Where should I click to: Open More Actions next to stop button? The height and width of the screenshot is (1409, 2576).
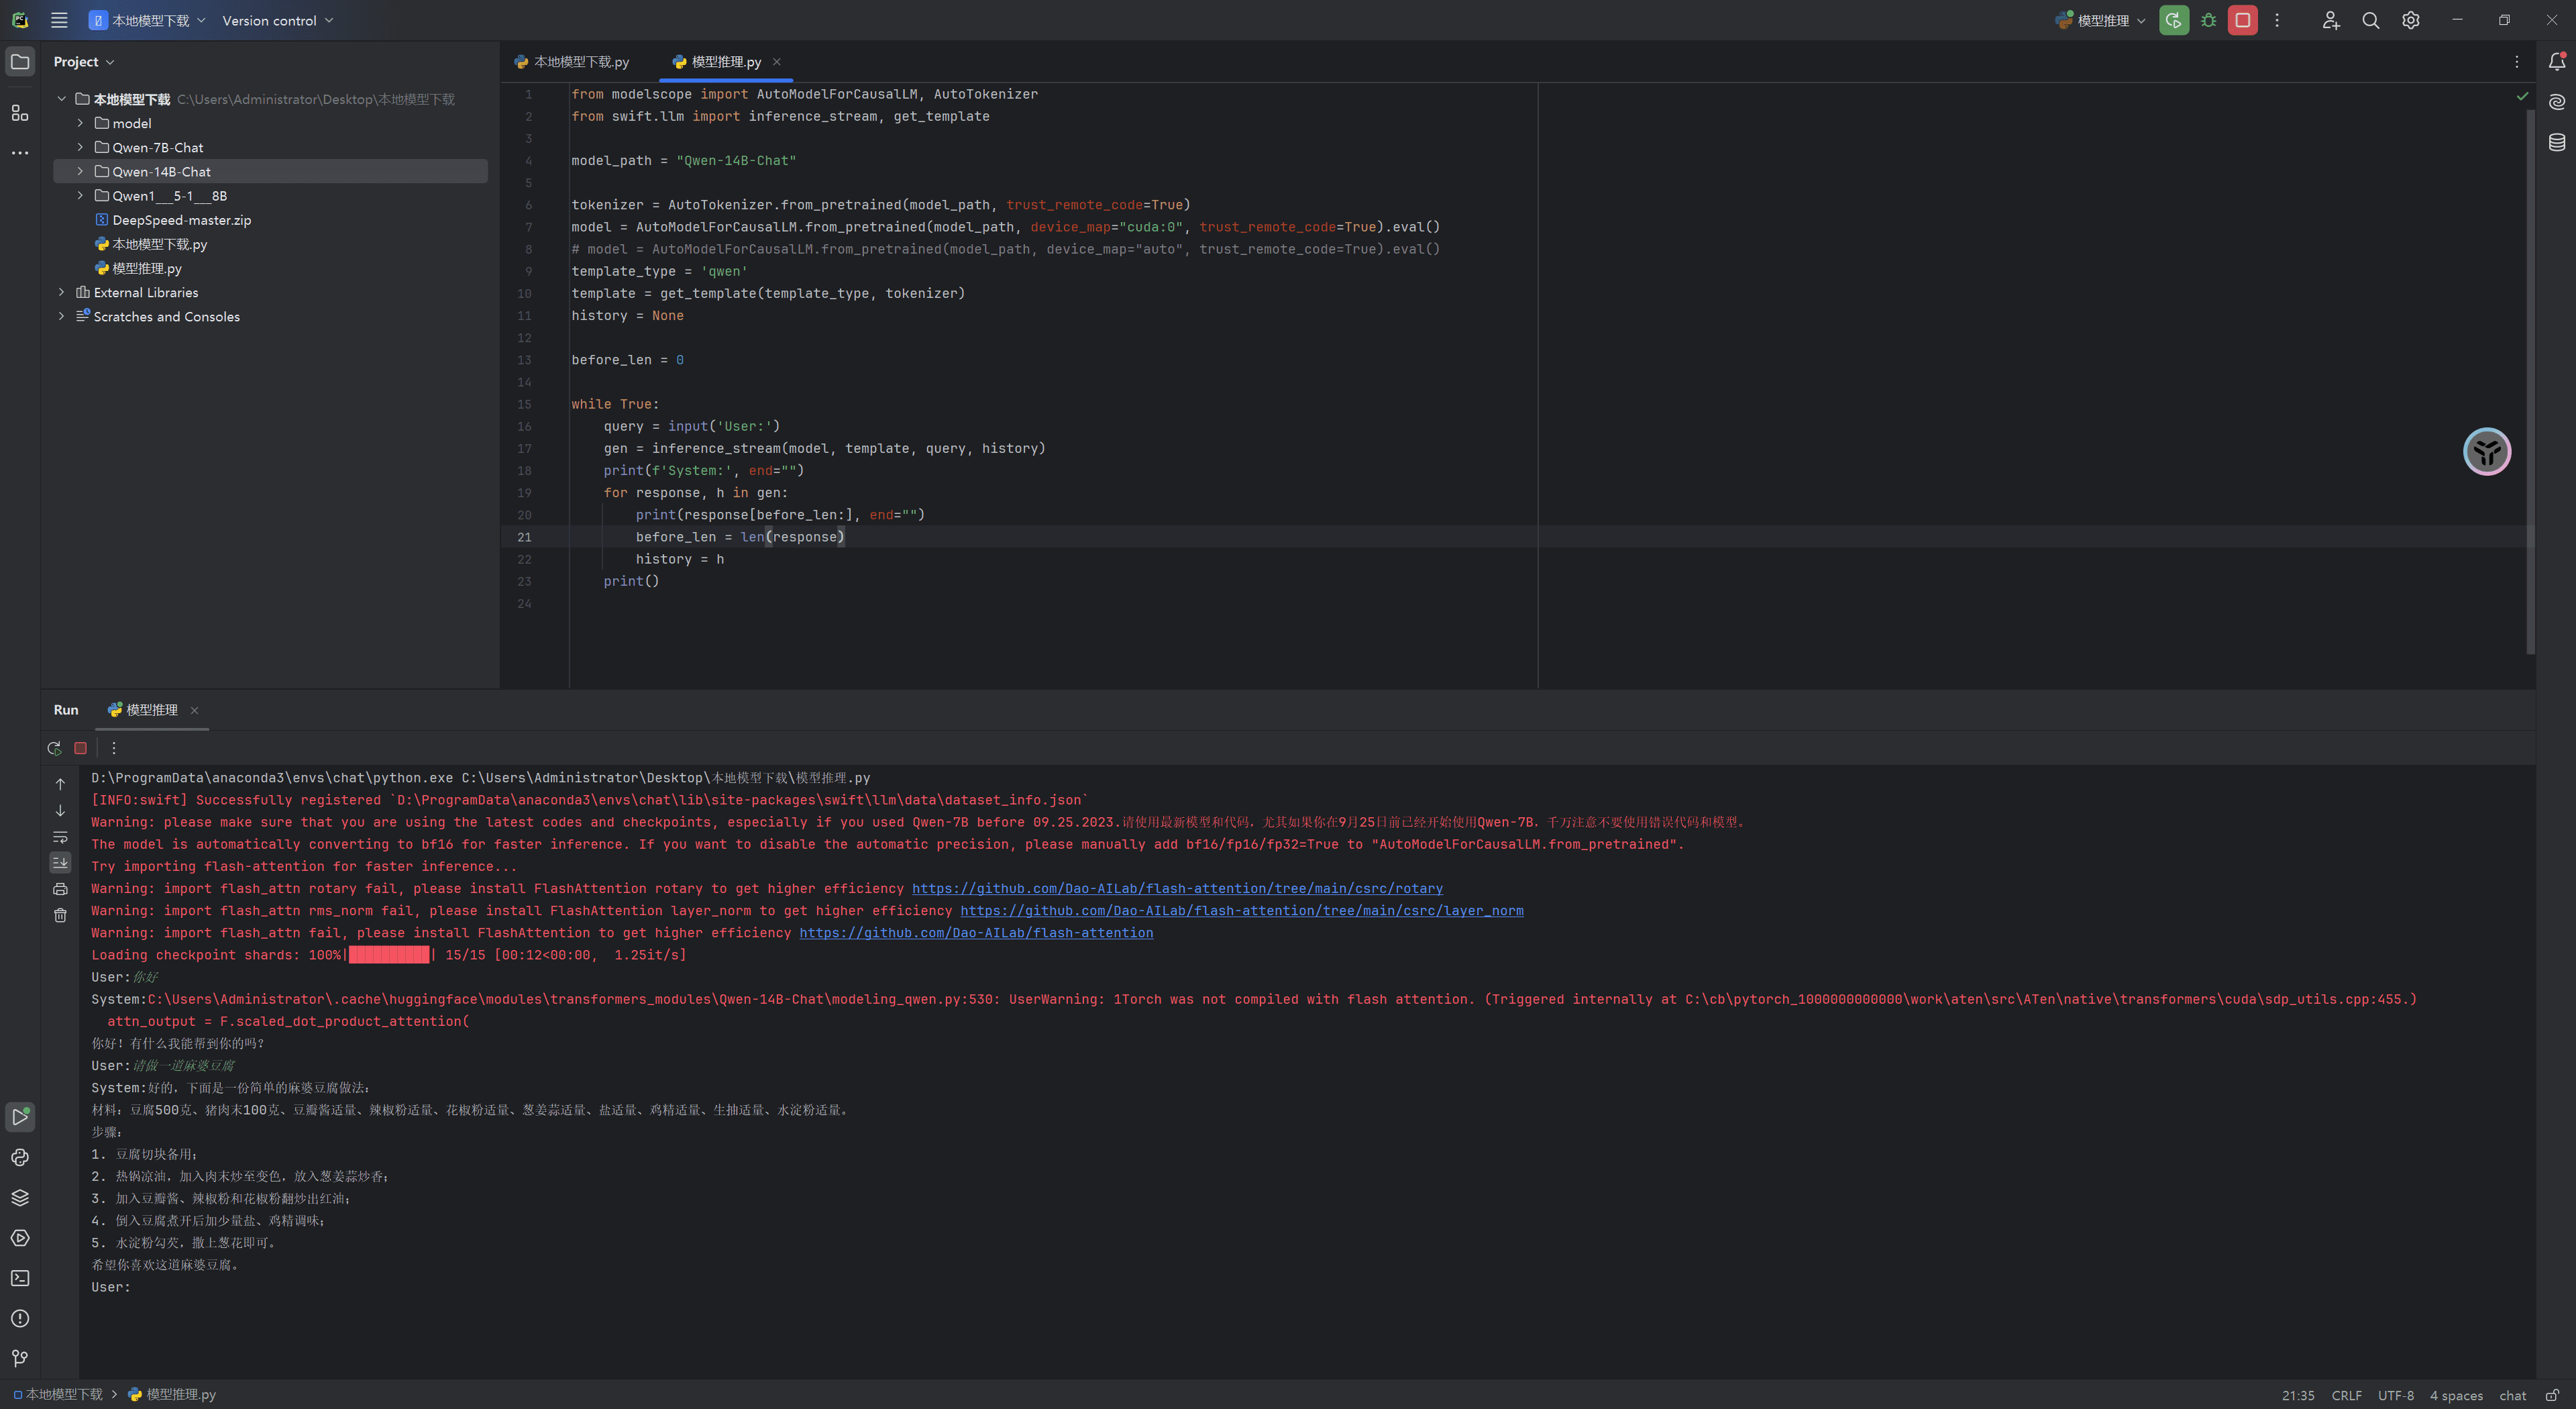2277,20
